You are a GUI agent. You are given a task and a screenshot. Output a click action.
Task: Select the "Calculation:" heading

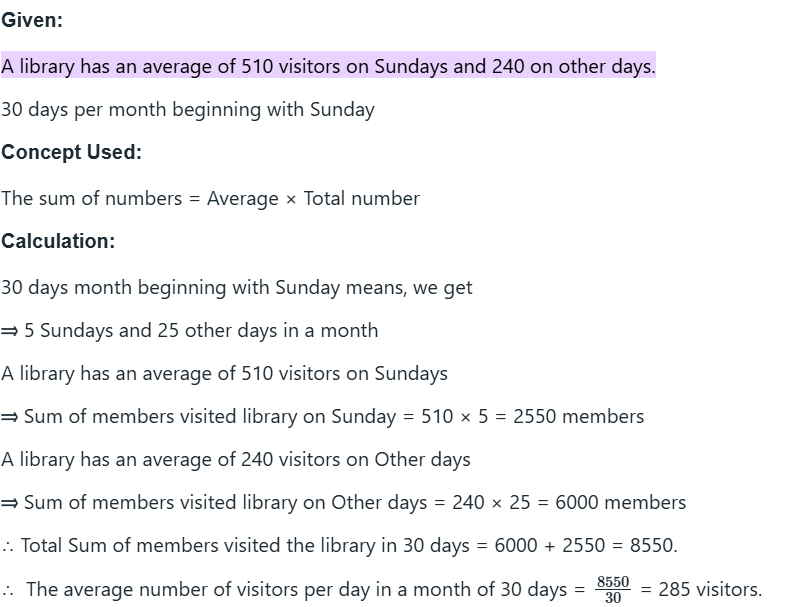58,242
